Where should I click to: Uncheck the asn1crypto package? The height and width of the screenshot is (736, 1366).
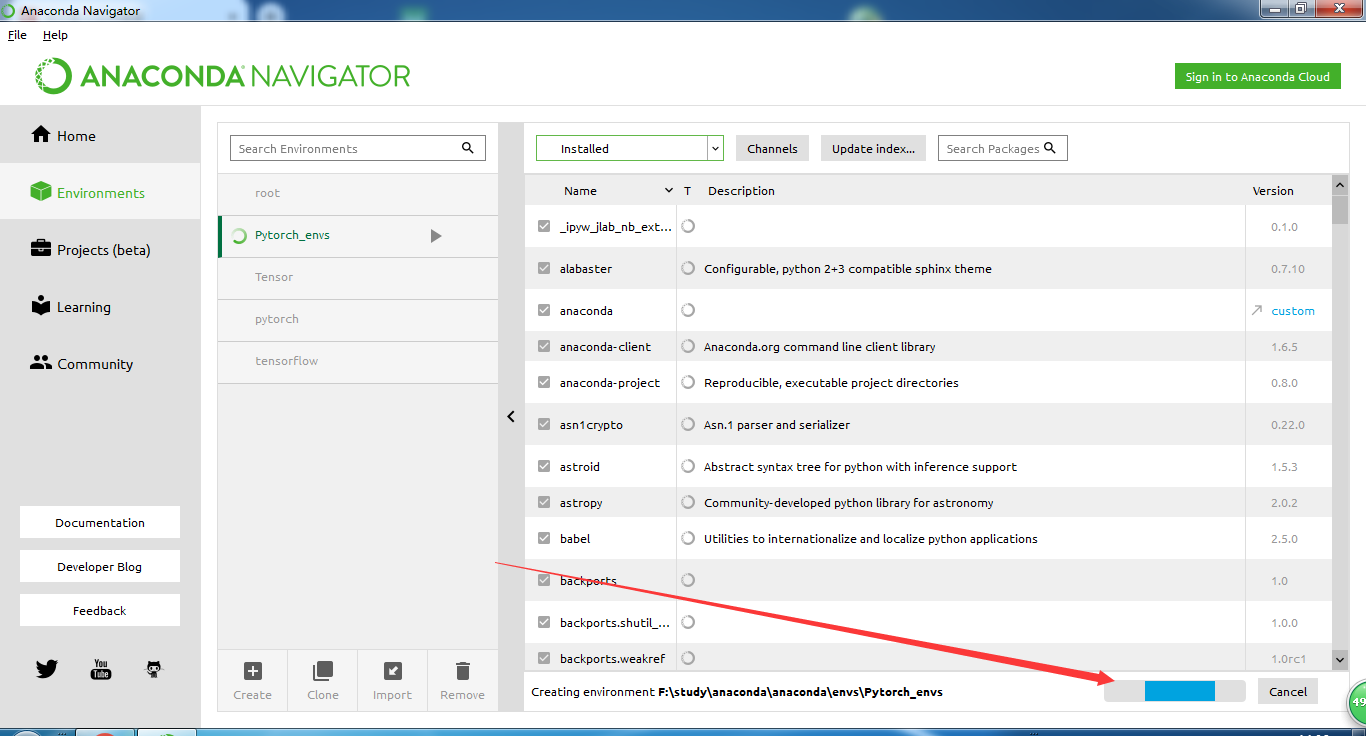click(x=544, y=425)
